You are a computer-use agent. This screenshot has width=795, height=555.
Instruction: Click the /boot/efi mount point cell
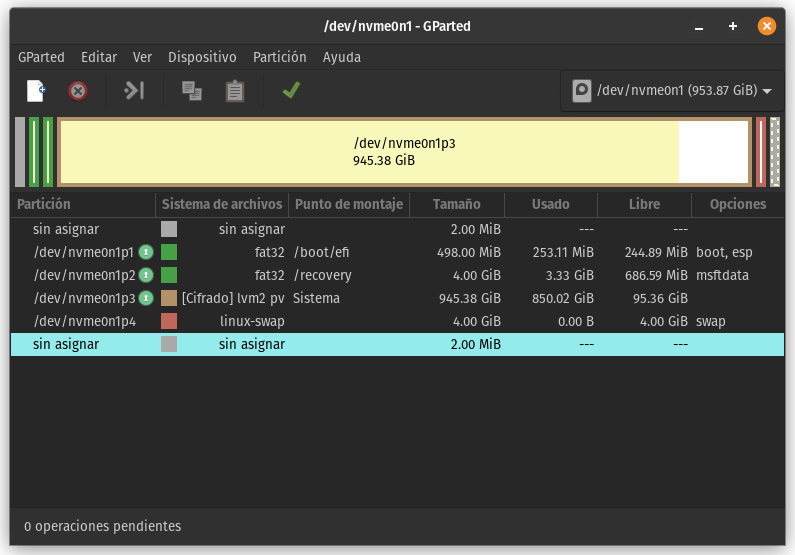click(321, 252)
